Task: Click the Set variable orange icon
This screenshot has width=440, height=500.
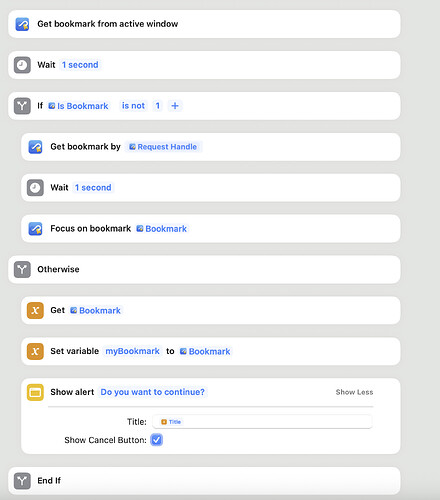Action: 35,351
